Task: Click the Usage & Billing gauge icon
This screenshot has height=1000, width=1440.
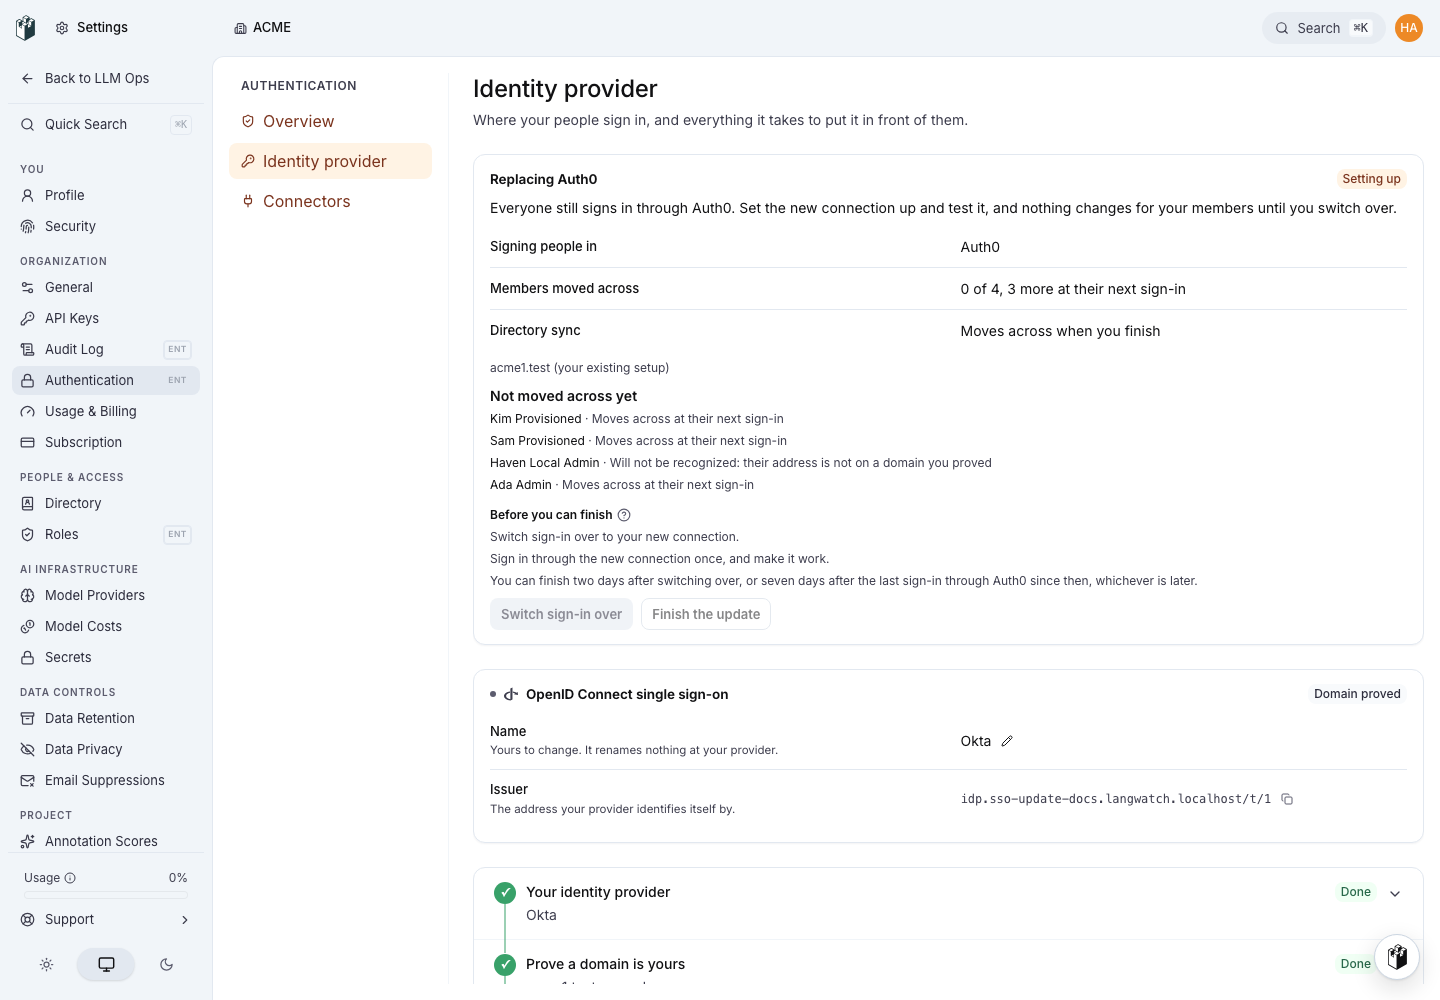Action: 28,412
